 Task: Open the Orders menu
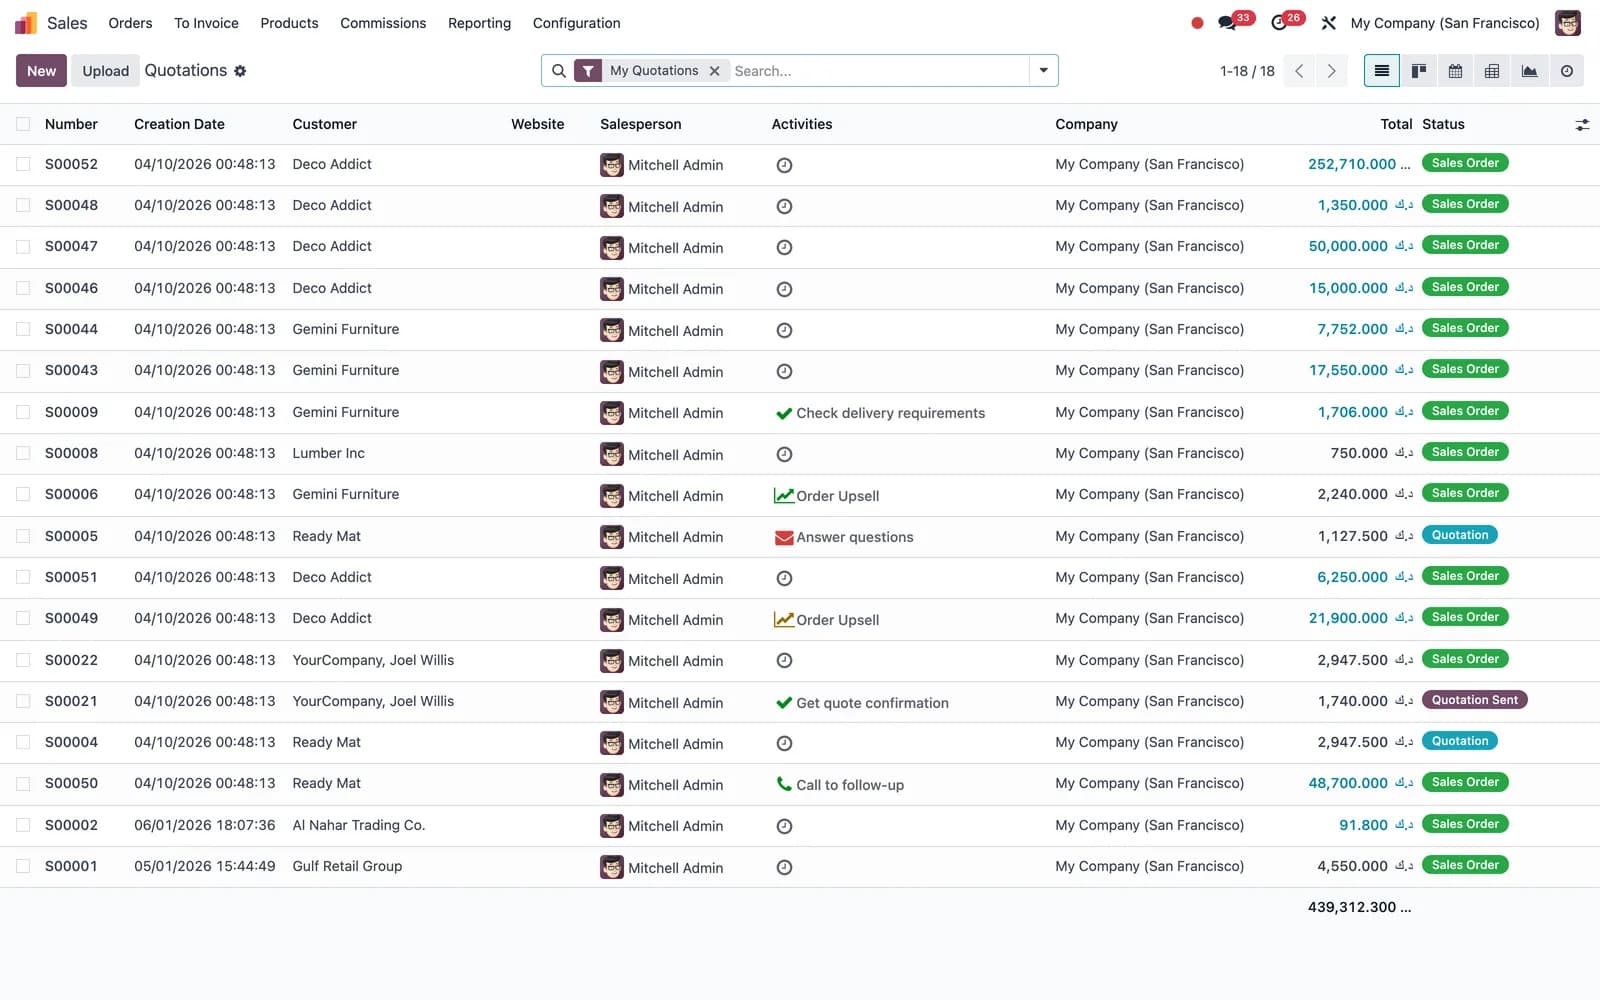[130, 23]
